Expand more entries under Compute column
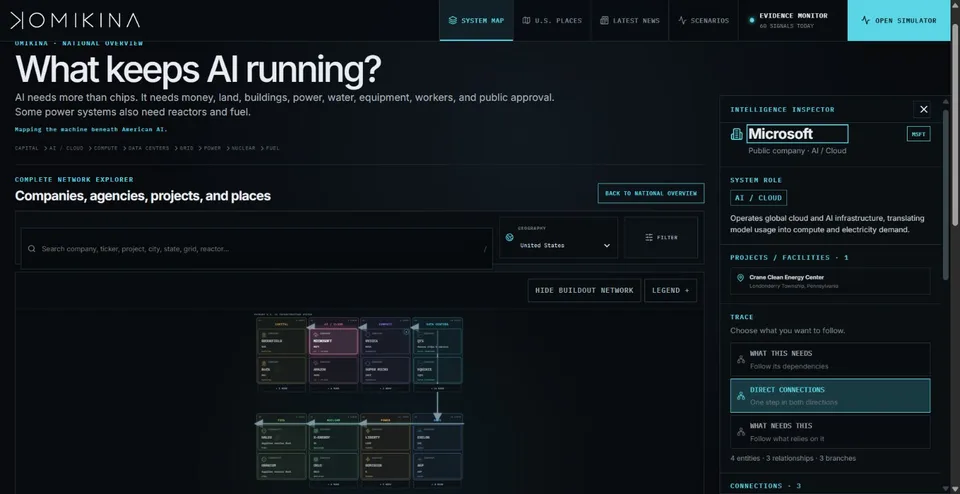Viewport: 960px width, 494px height. 385,389
